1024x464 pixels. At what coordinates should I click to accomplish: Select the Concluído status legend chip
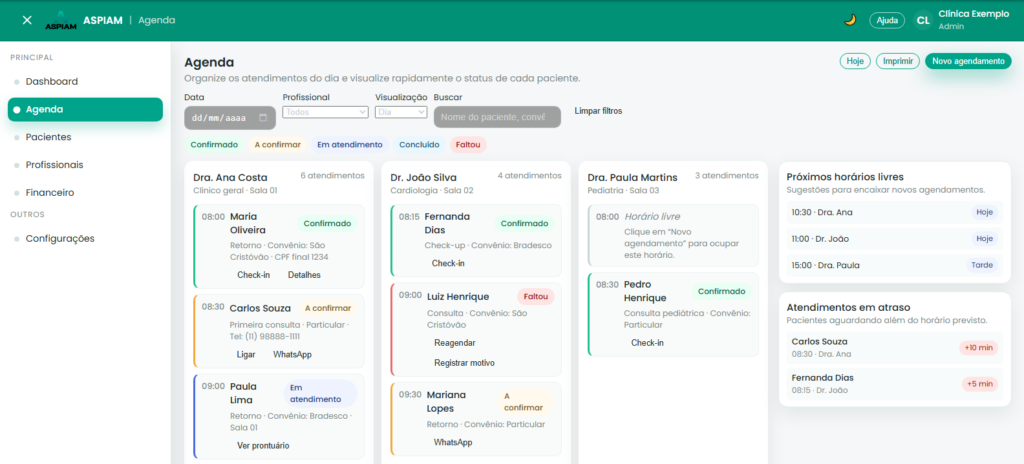pyautogui.click(x=419, y=144)
